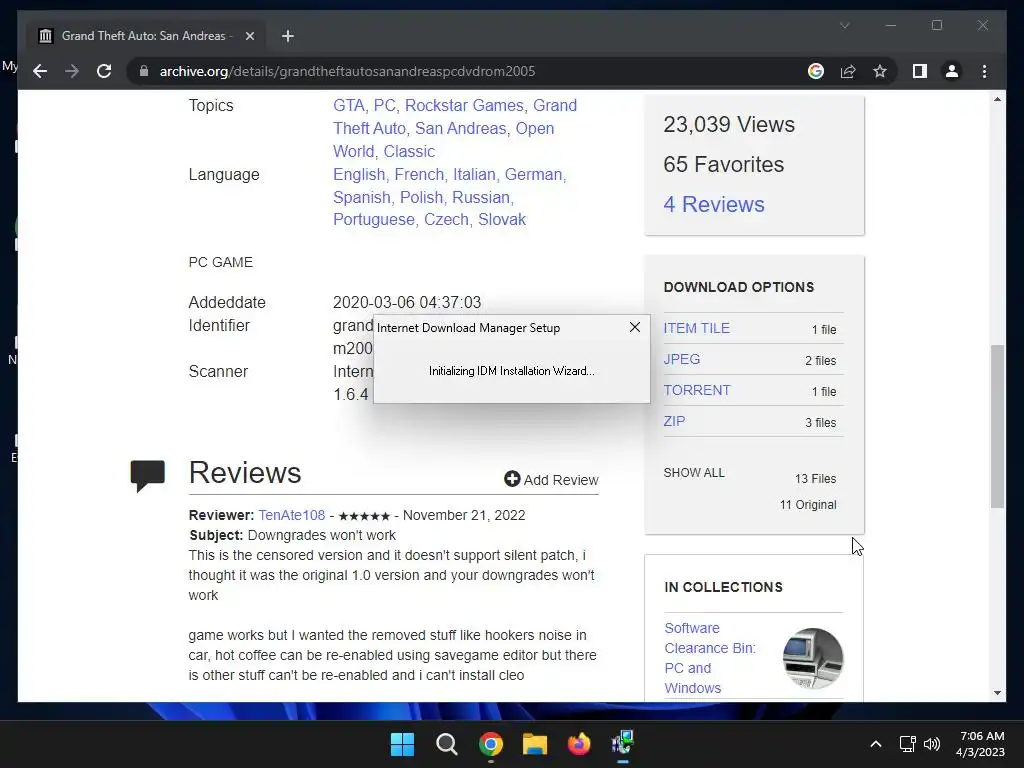Screen dimensions: 1024x768
Task: Close the Grand Theft Auto tab
Action: 249,36
